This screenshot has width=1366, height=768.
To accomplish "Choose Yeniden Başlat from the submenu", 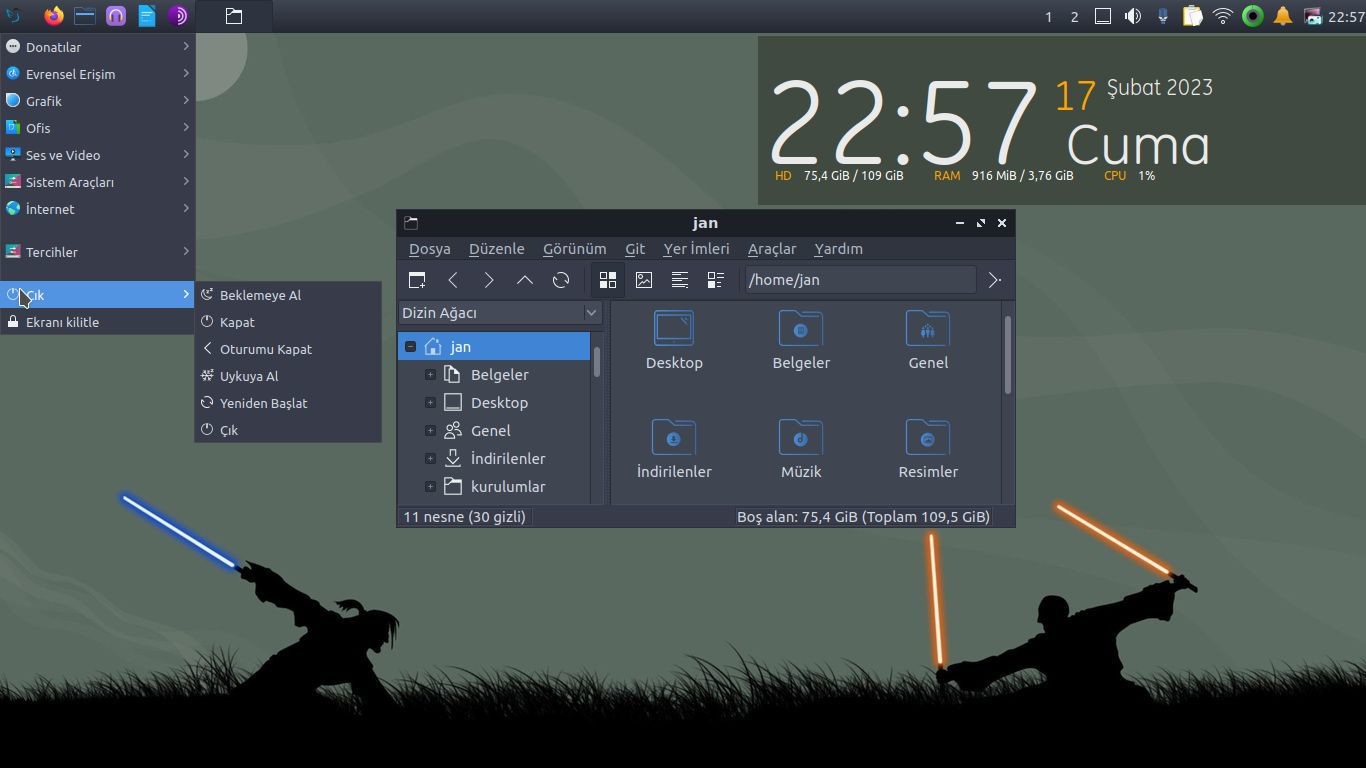I will (x=263, y=403).
